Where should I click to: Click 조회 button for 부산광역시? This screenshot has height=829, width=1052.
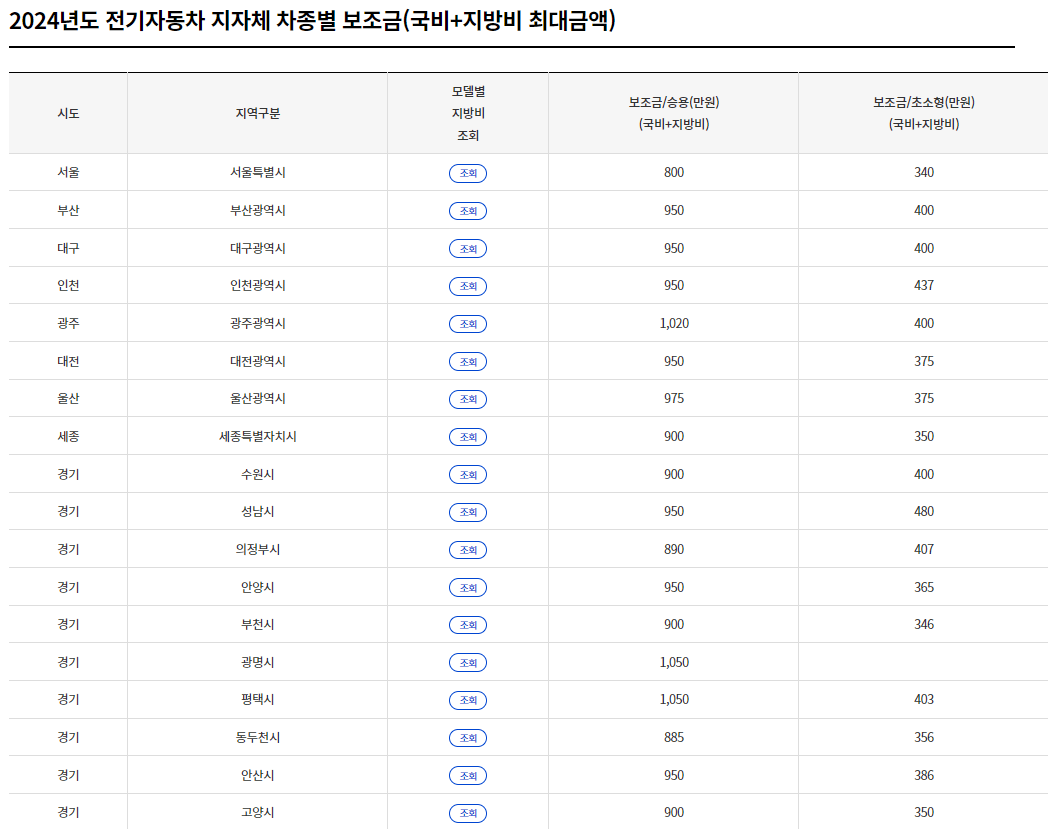467,210
